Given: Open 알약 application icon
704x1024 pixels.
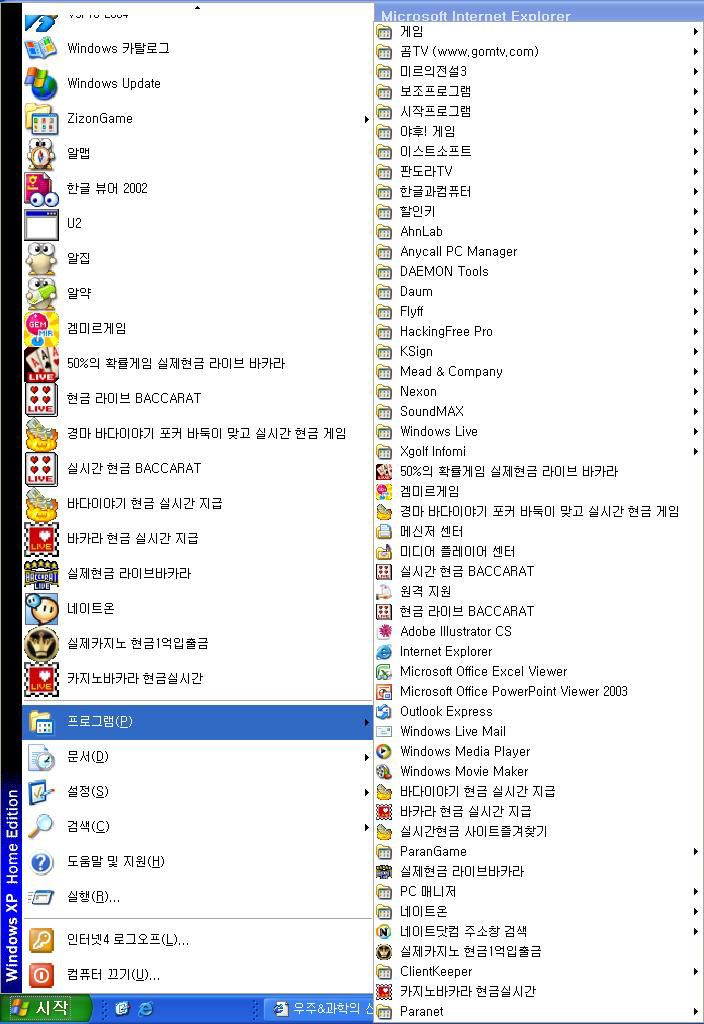Looking at the screenshot, I should (41, 294).
